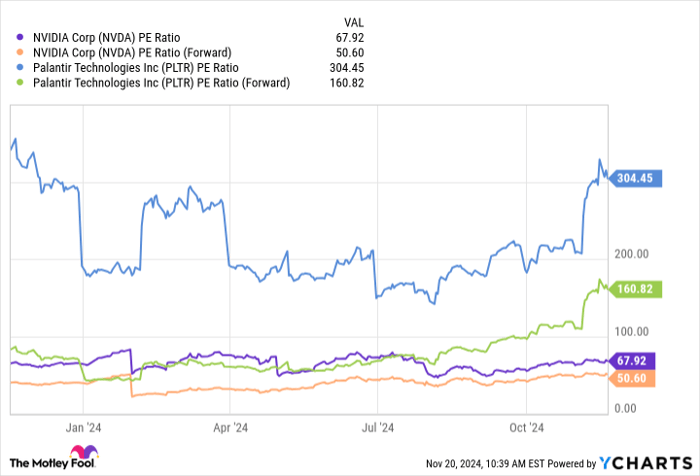Select the NVIDIA PE Ratio (Forward) legend label
The width and height of the screenshot is (700, 476).
pyautogui.click(x=134, y=51)
